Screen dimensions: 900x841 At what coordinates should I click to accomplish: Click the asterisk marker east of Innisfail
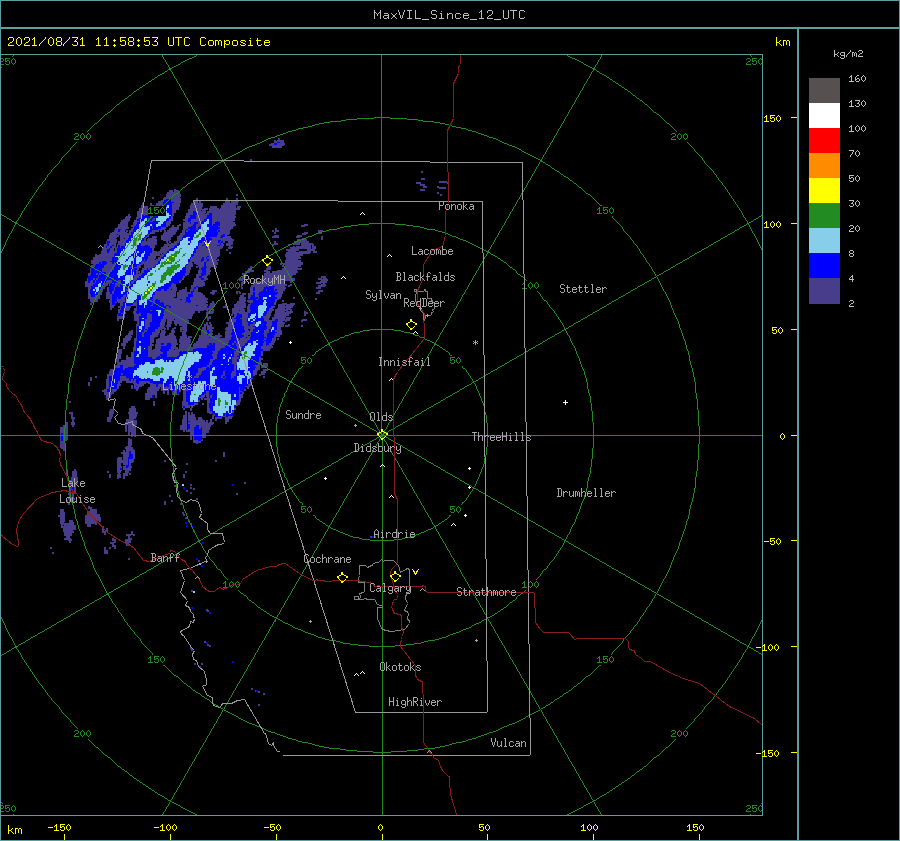(475, 343)
